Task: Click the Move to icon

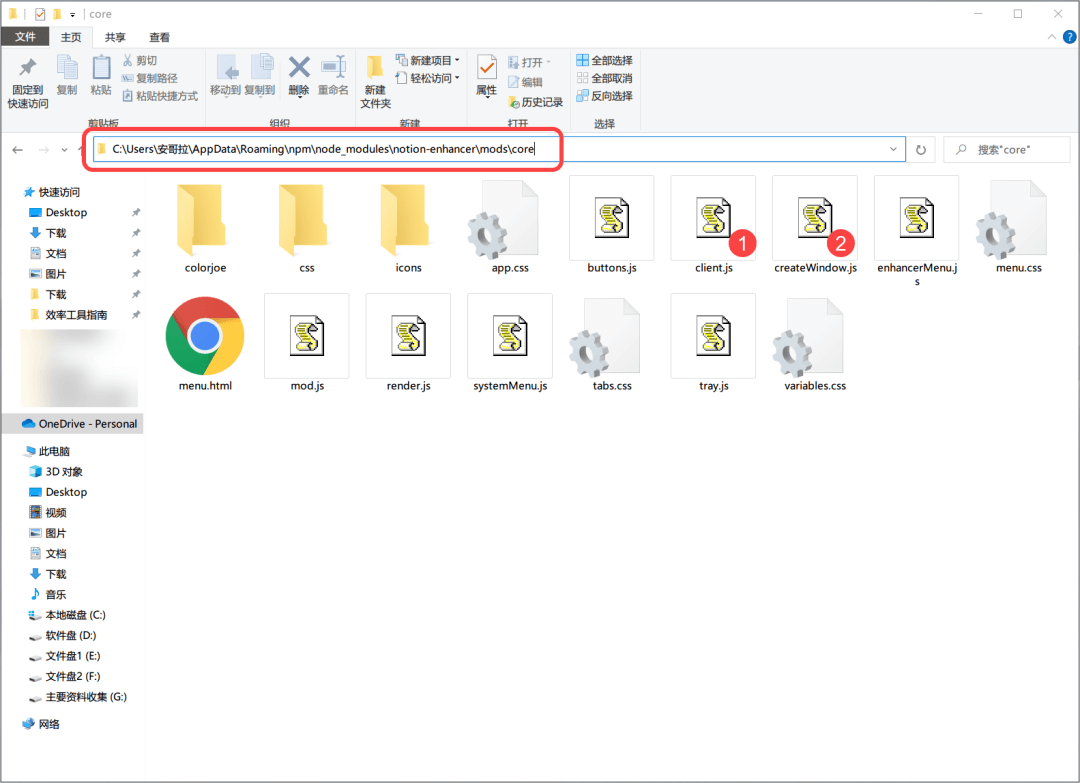Action: [226, 67]
